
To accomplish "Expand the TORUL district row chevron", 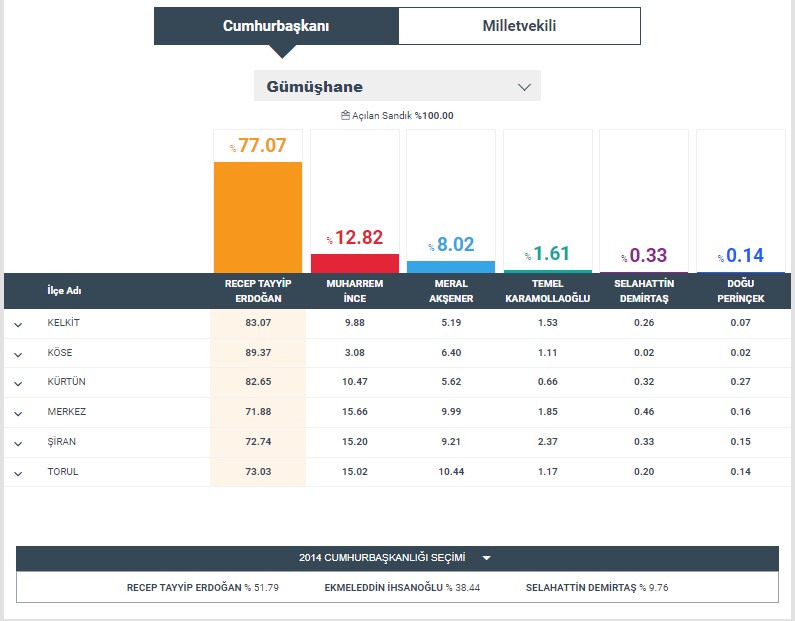I will pos(18,472).
